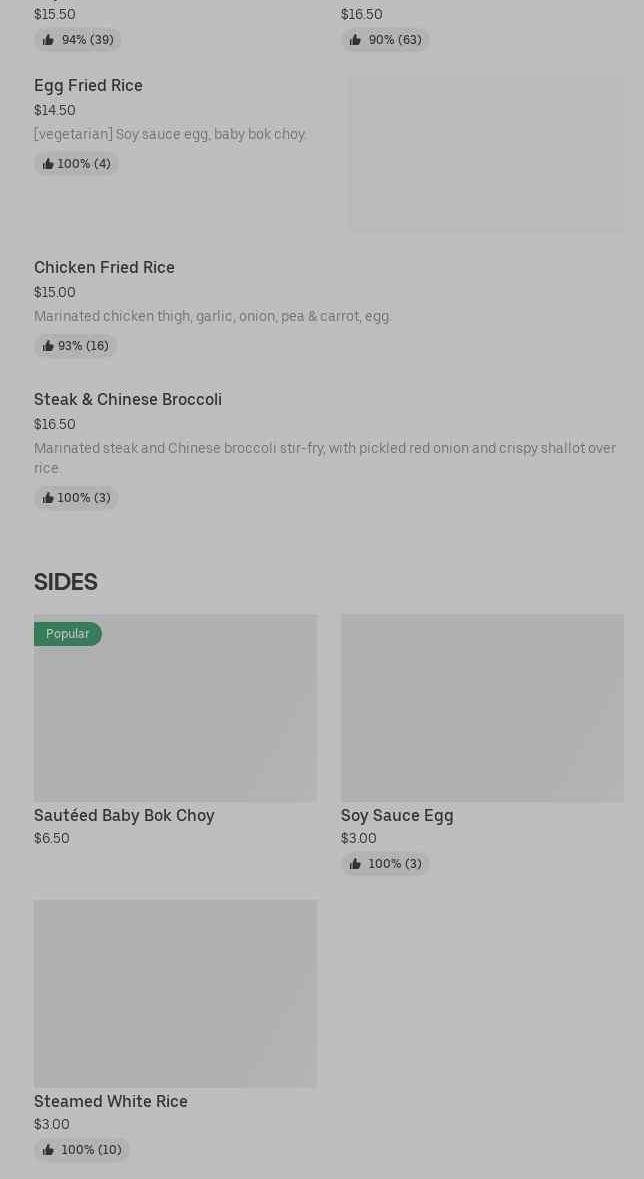644x1179 pixels.
Task: Click the thumbs-up icon for Steak & Chinese Broccoli
Action: 48,498
